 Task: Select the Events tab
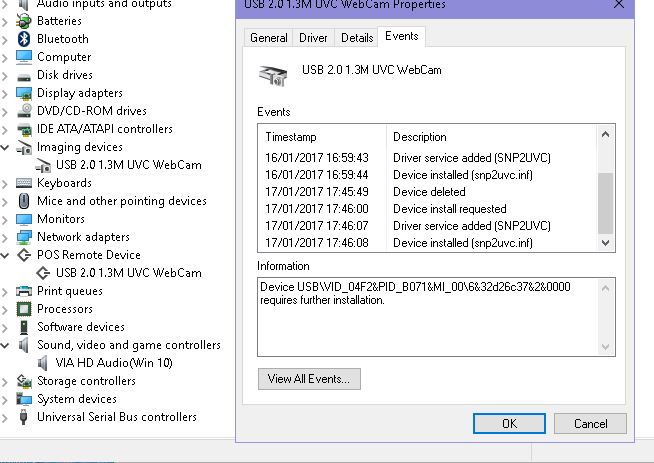[402, 36]
